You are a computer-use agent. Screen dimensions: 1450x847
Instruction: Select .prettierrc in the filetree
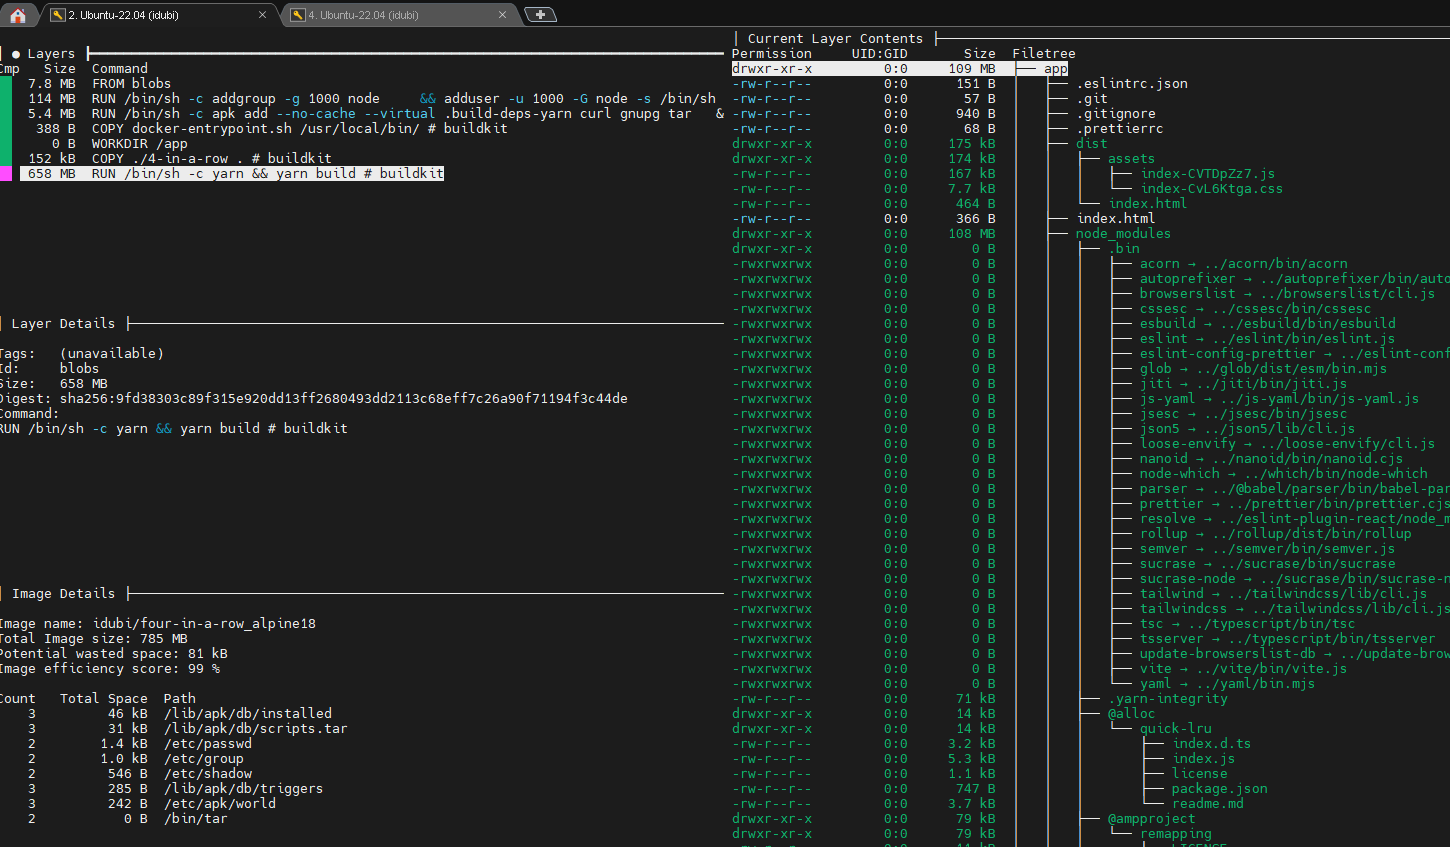click(1120, 128)
